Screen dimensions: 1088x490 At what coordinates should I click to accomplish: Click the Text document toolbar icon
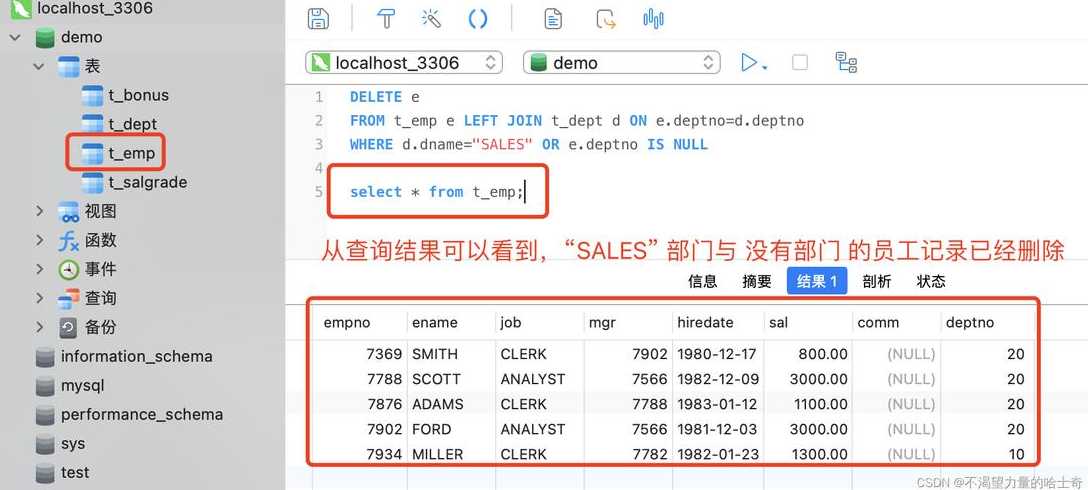[552, 19]
